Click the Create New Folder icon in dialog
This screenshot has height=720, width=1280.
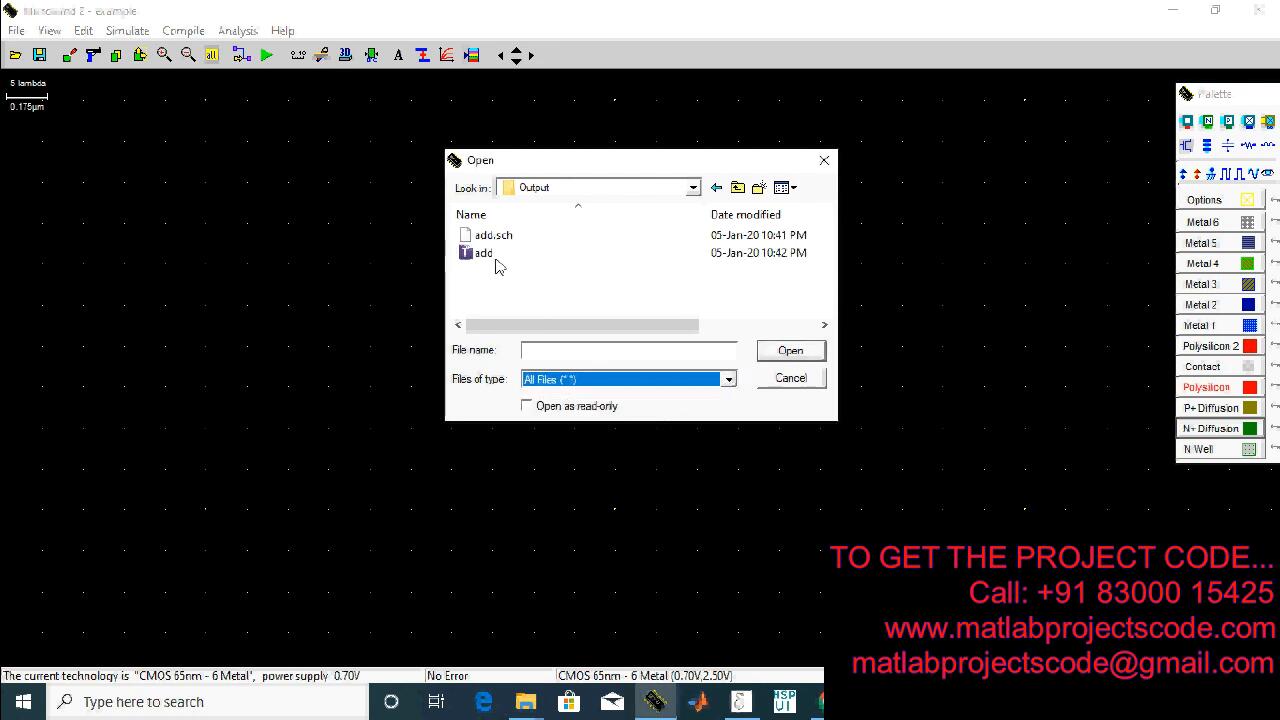tap(759, 188)
